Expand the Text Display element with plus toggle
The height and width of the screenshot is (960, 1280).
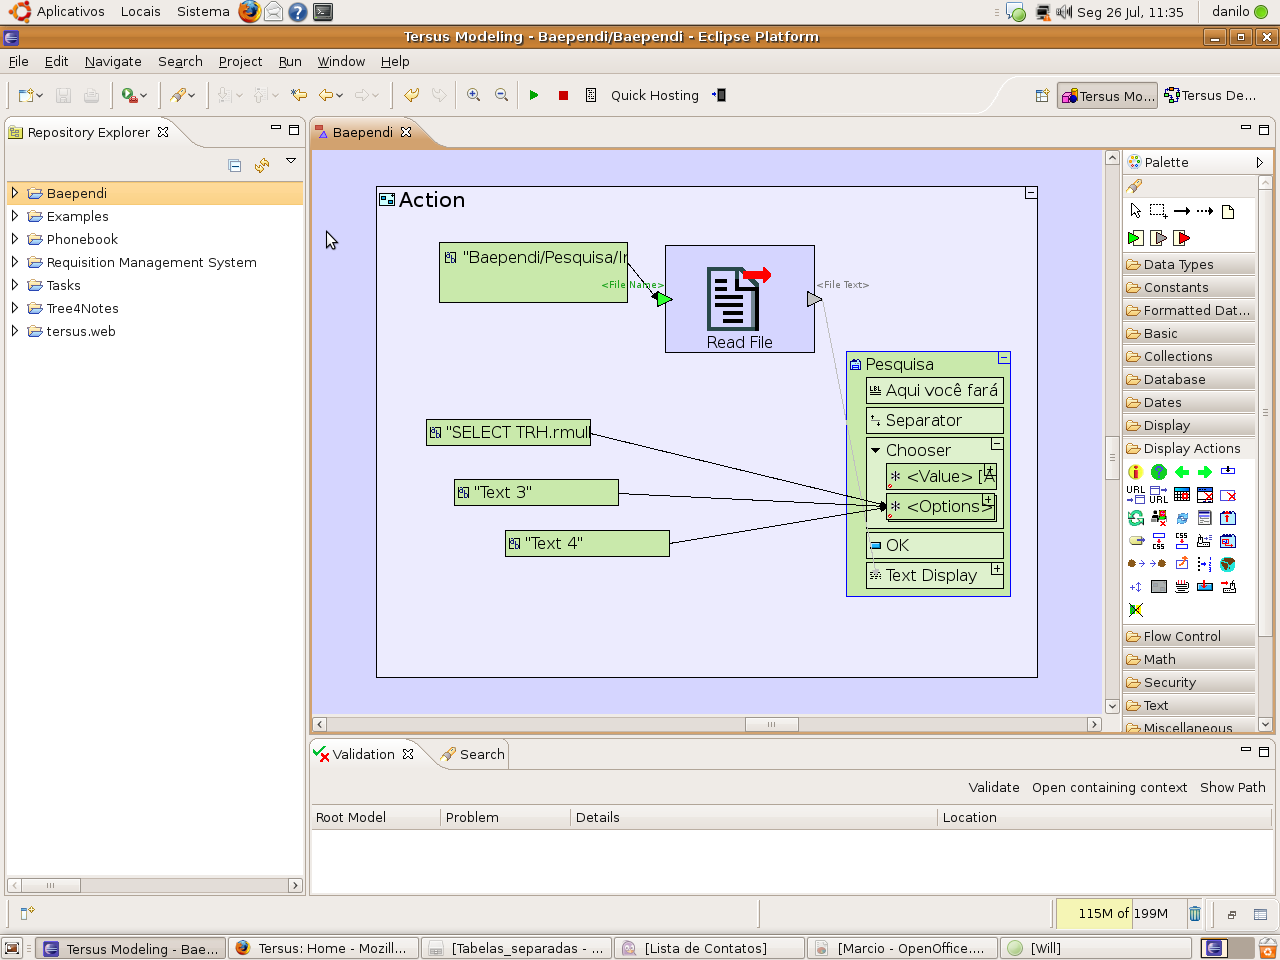coord(997,569)
